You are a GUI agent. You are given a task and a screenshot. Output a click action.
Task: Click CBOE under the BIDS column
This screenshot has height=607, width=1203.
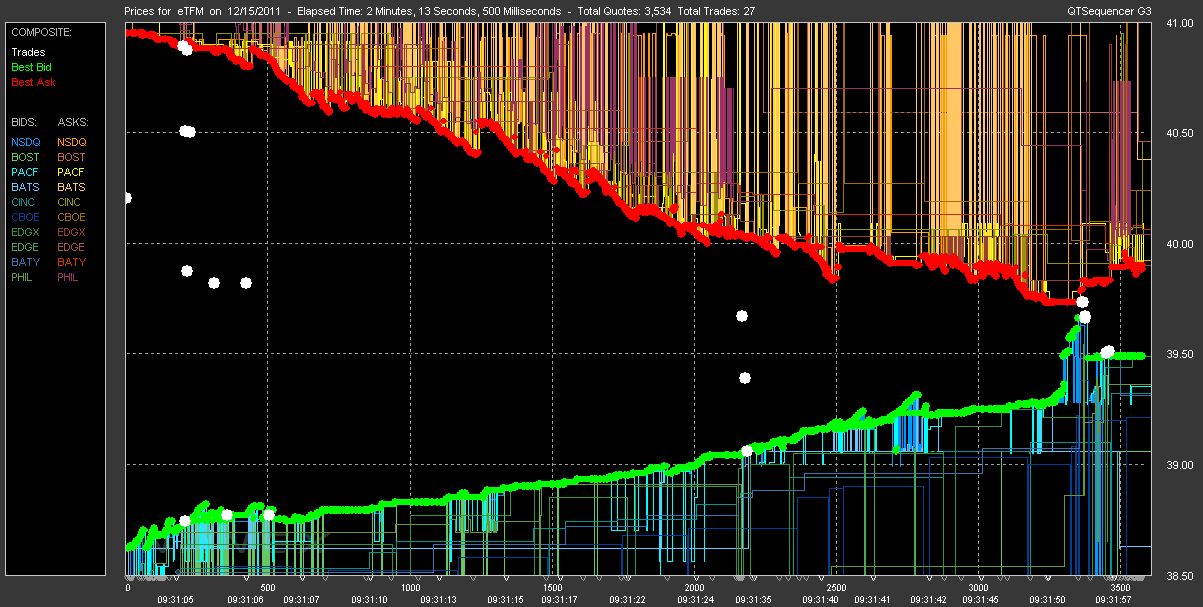(26, 217)
